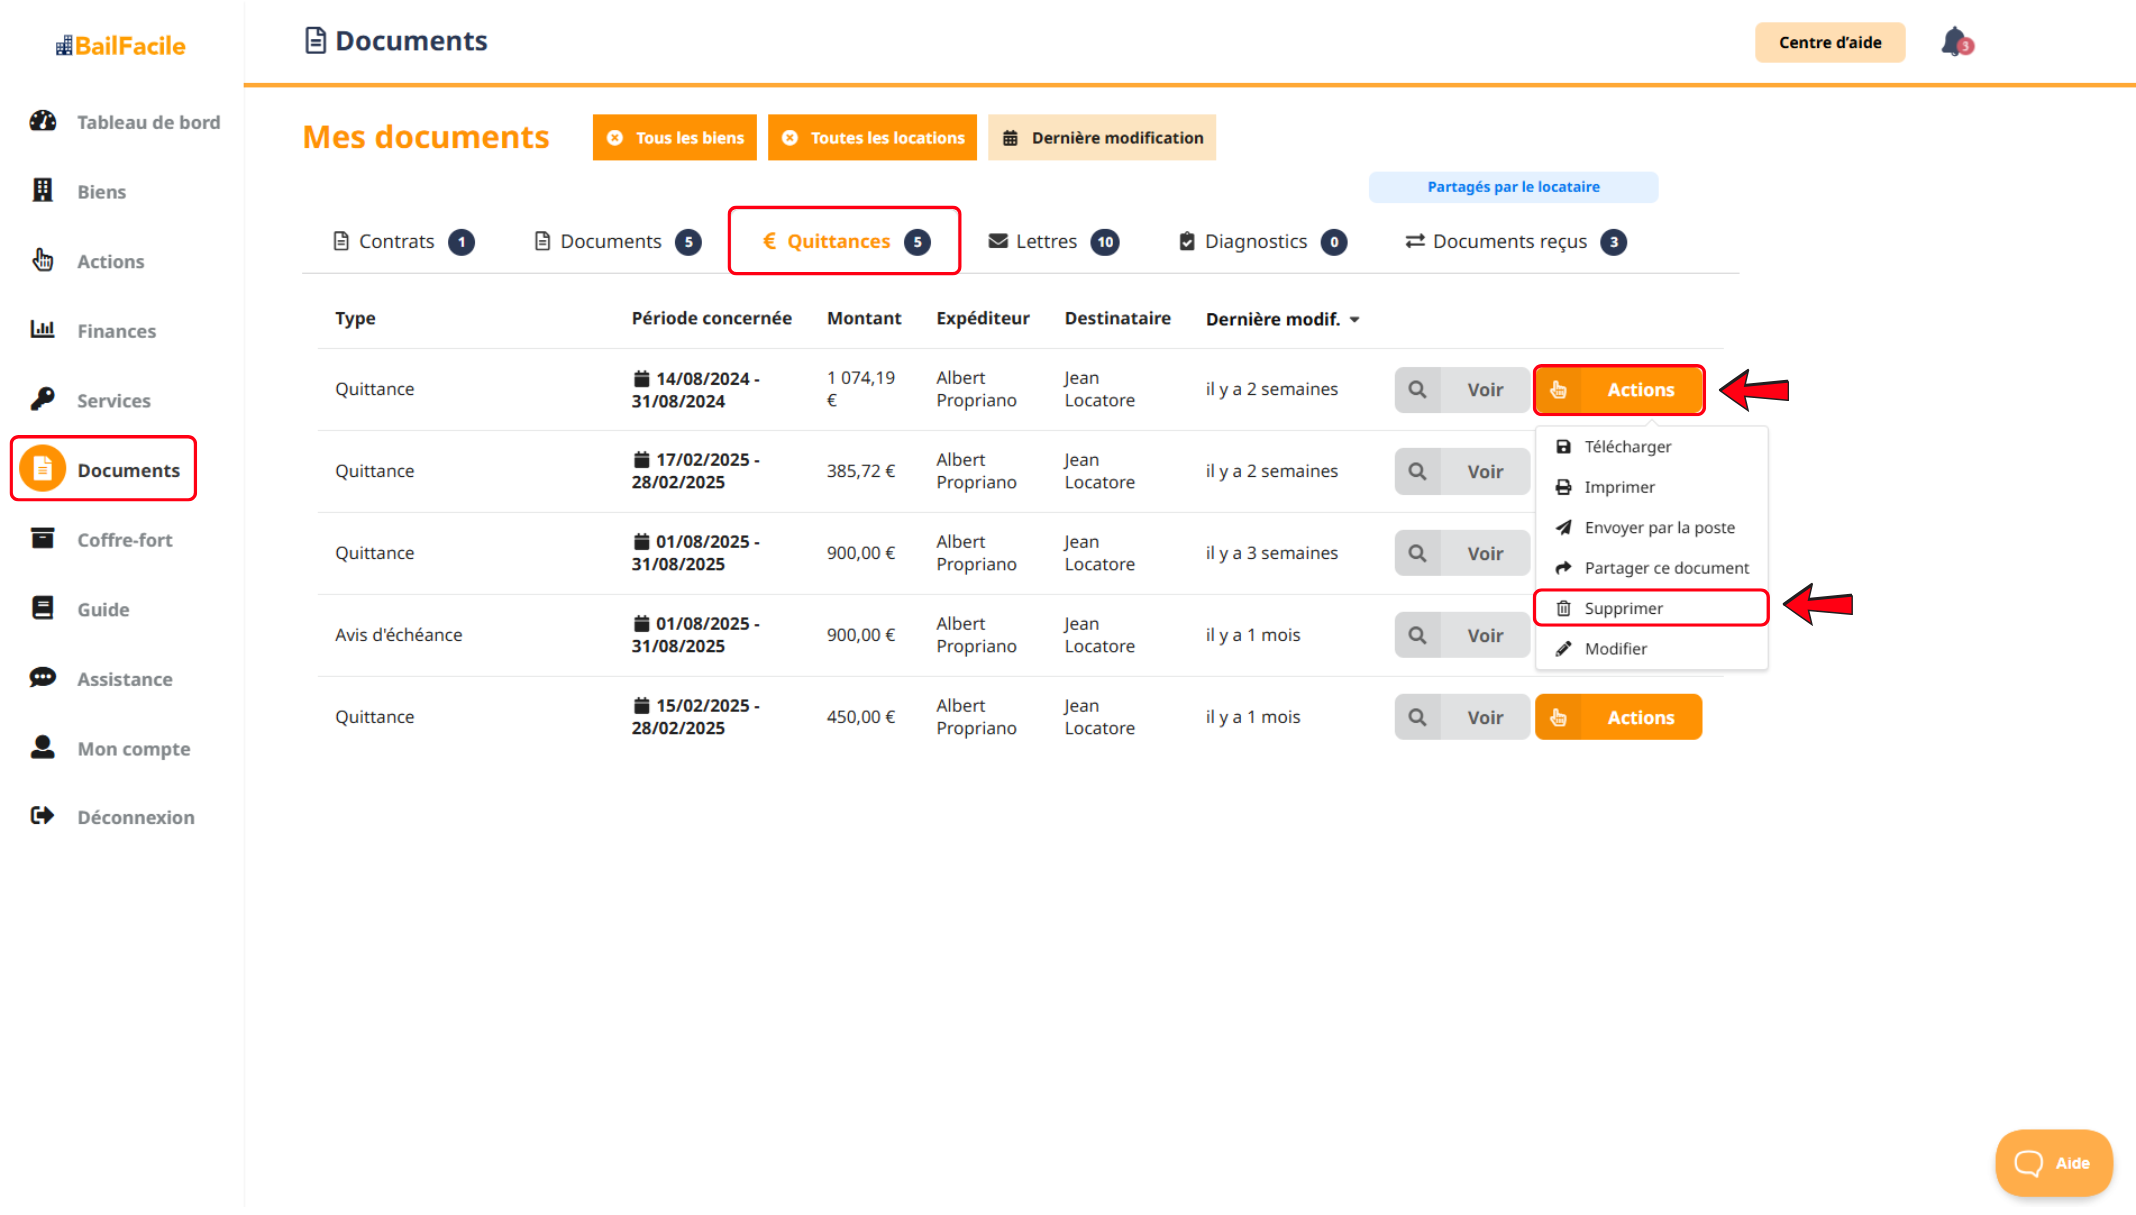Click Voir for the 385,72 € quittance
Image resolution: width=2136 pixels, height=1215 pixels.
(x=1484, y=472)
